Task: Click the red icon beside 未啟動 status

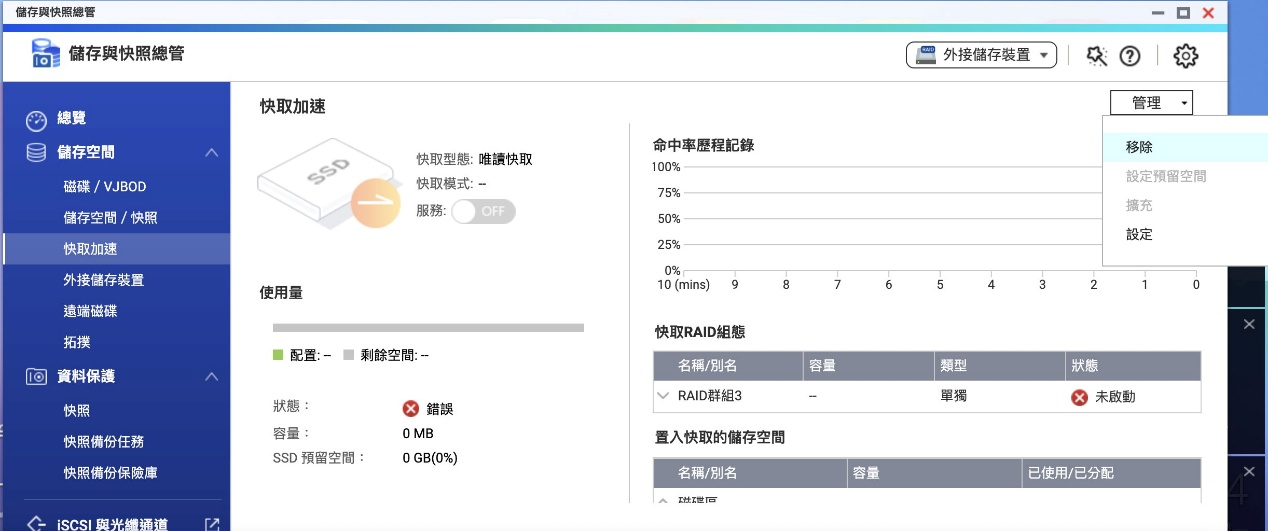Action: pyautogui.click(x=1079, y=397)
